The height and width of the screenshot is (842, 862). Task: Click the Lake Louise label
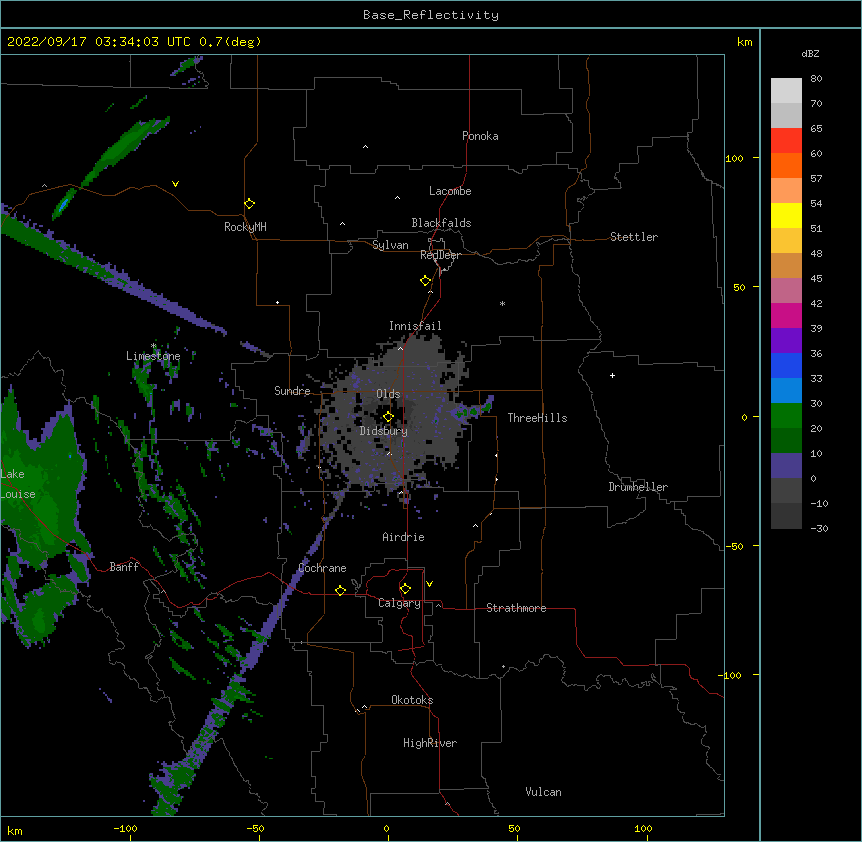click(x=18, y=484)
